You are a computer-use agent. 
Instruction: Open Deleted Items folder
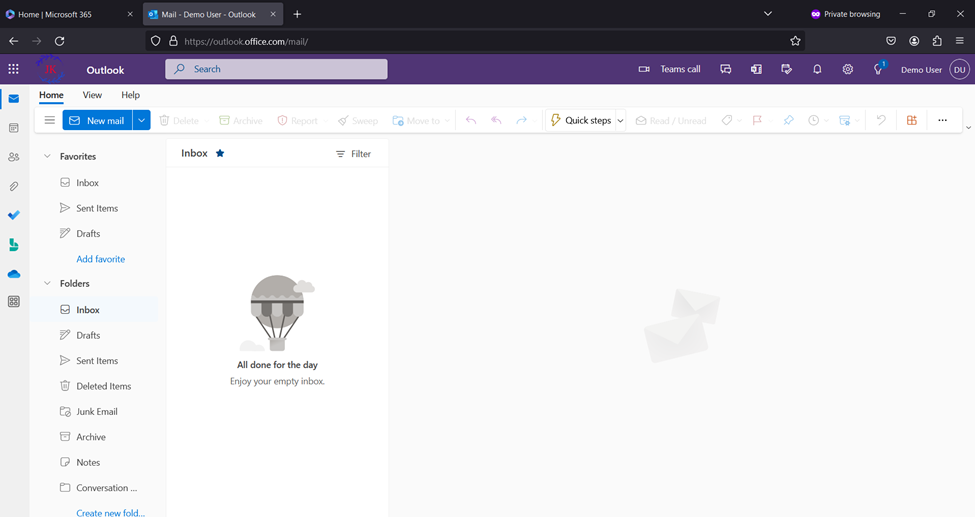pyautogui.click(x=96, y=386)
